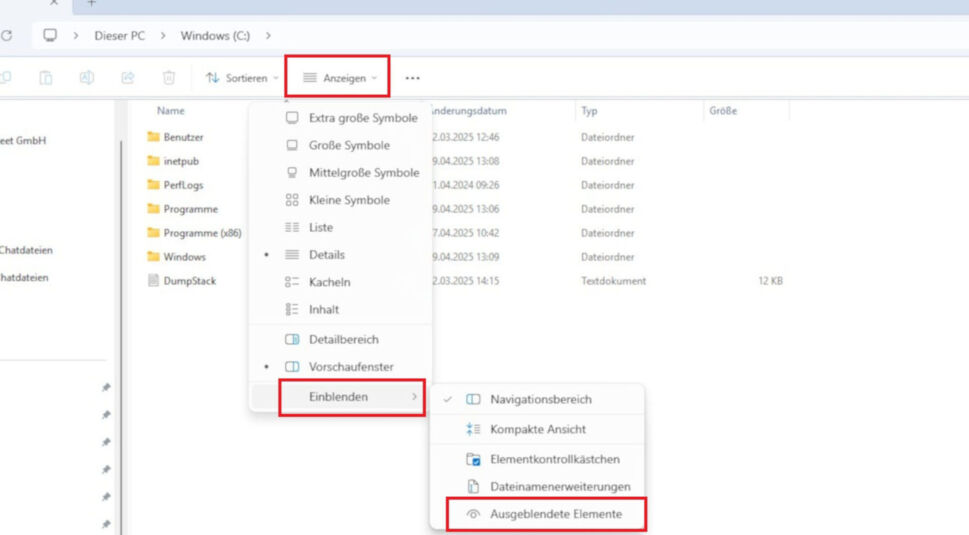Click the Delete trash can icon
Viewport: 969px width, 535px height.
[x=169, y=78]
